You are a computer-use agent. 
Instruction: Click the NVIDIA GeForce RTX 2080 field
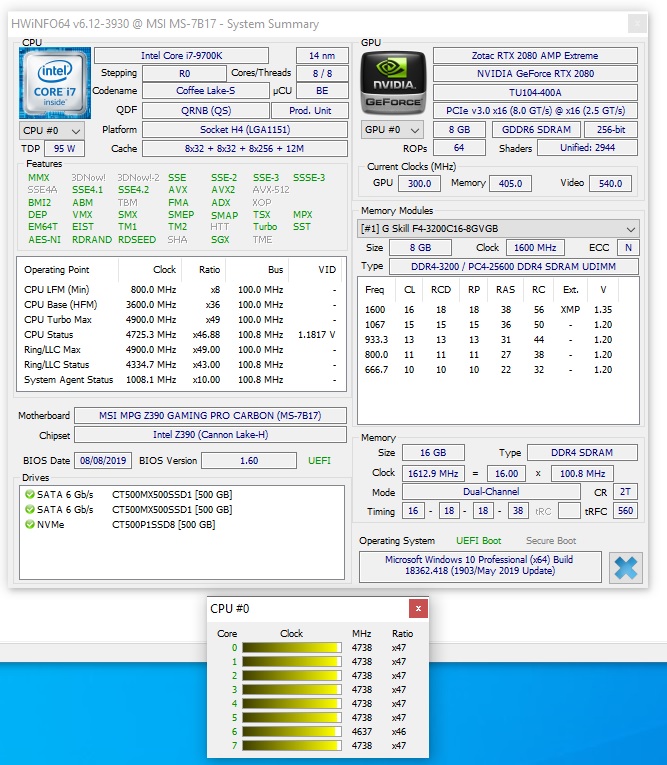tap(535, 74)
